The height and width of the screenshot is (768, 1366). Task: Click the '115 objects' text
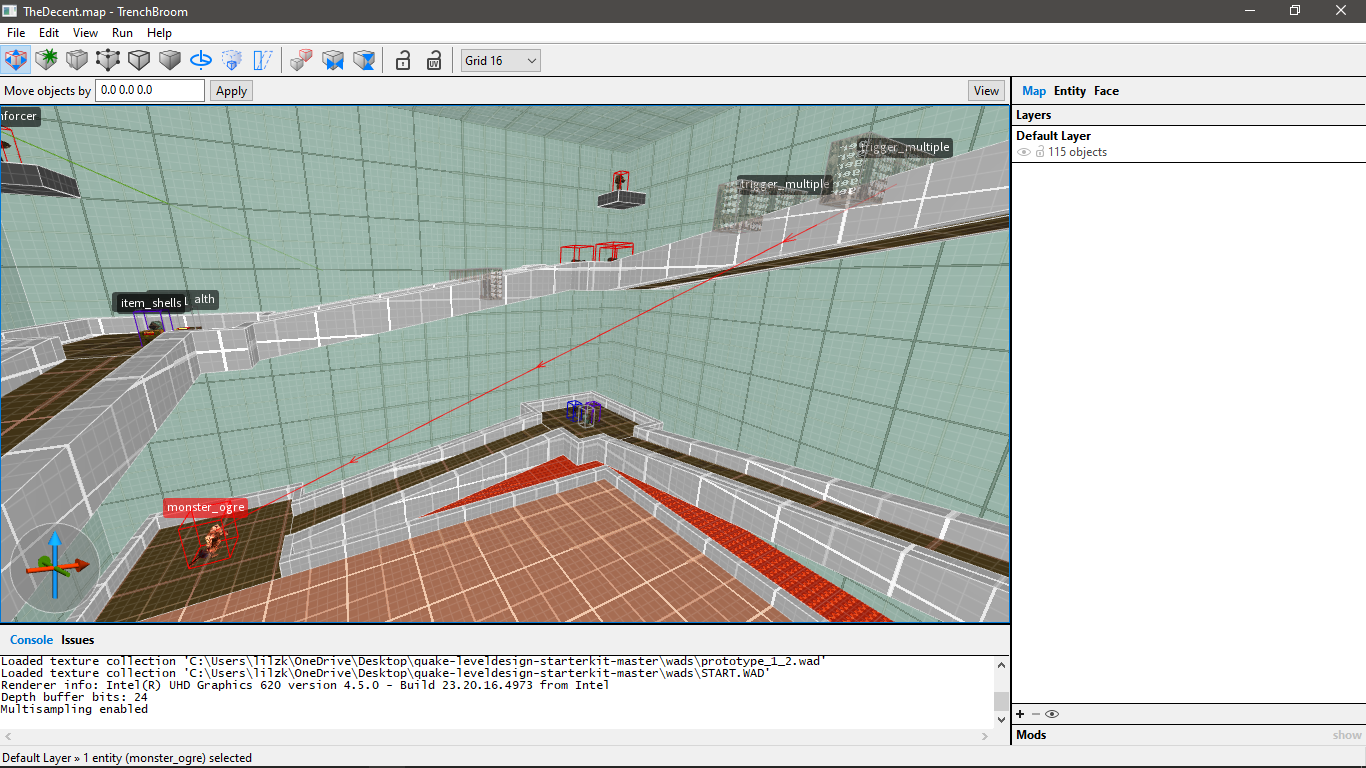coord(1077,153)
